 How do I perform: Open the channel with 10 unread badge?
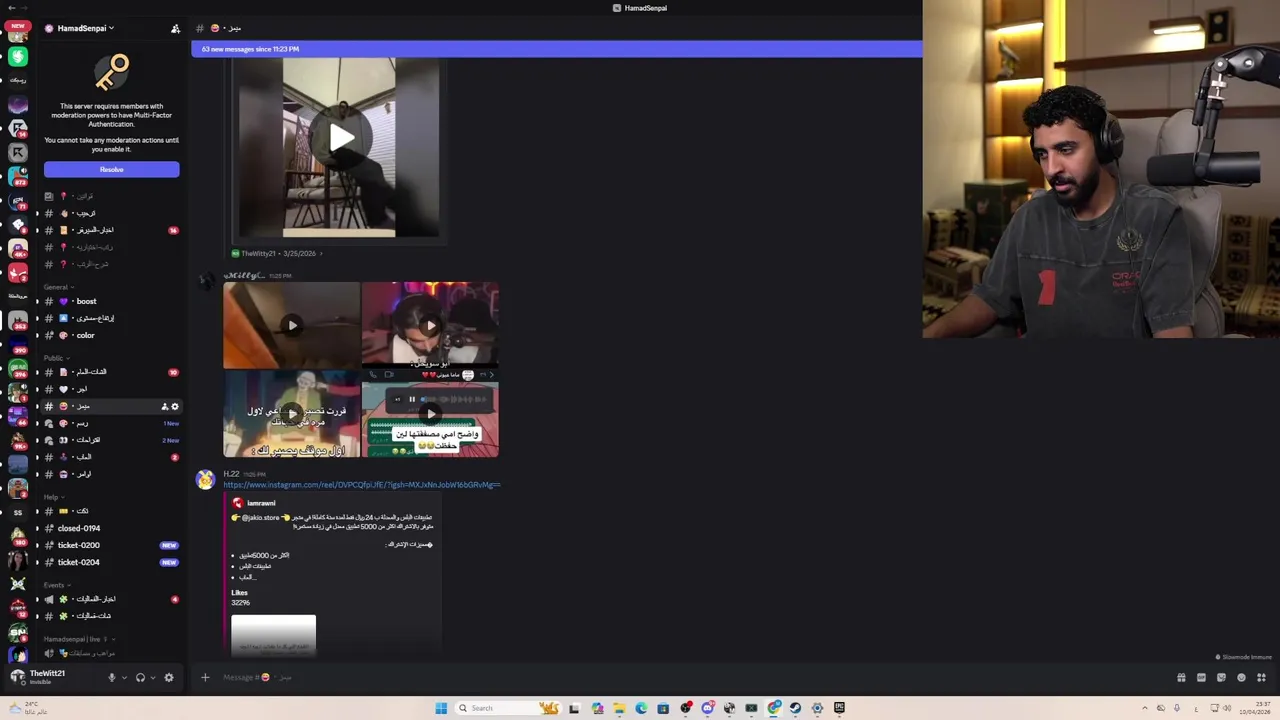(x=110, y=372)
